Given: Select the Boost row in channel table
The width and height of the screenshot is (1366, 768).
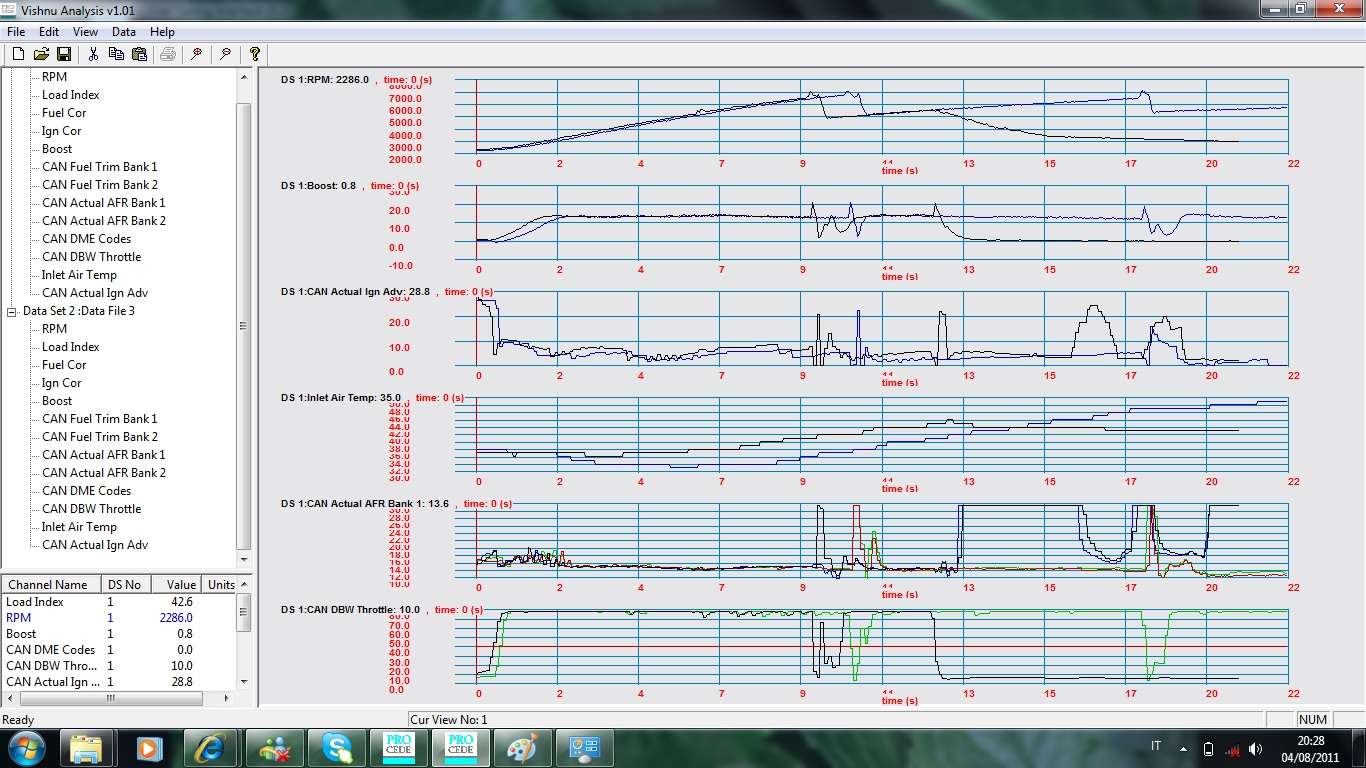Looking at the screenshot, I should (22, 634).
